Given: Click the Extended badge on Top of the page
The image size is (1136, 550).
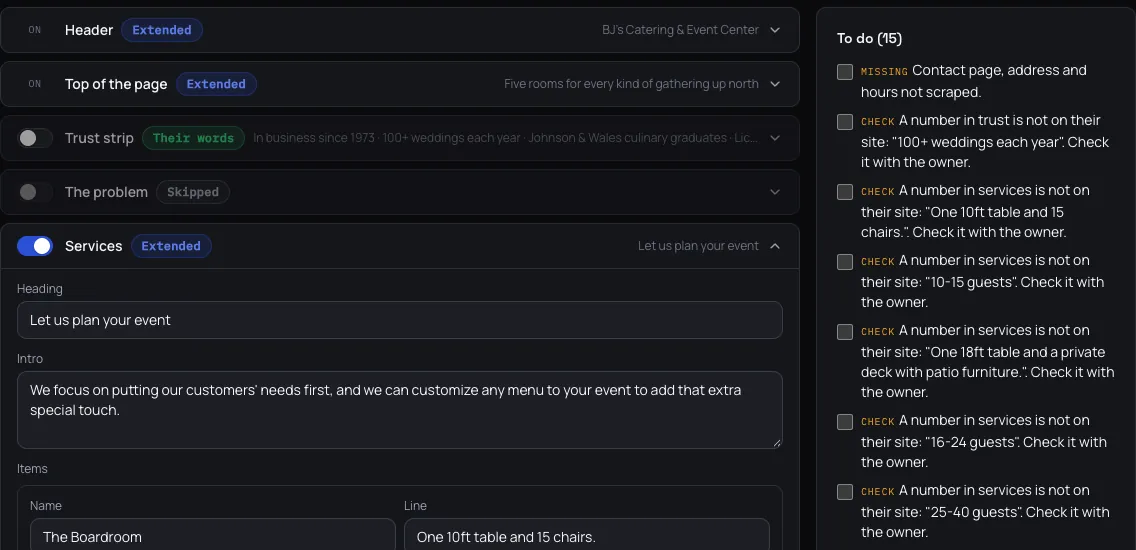Looking at the screenshot, I should tap(216, 84).
